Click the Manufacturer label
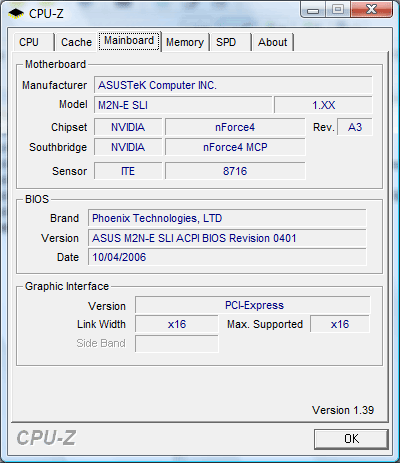Viewport: 400px width, 463px height. point(54,85)
